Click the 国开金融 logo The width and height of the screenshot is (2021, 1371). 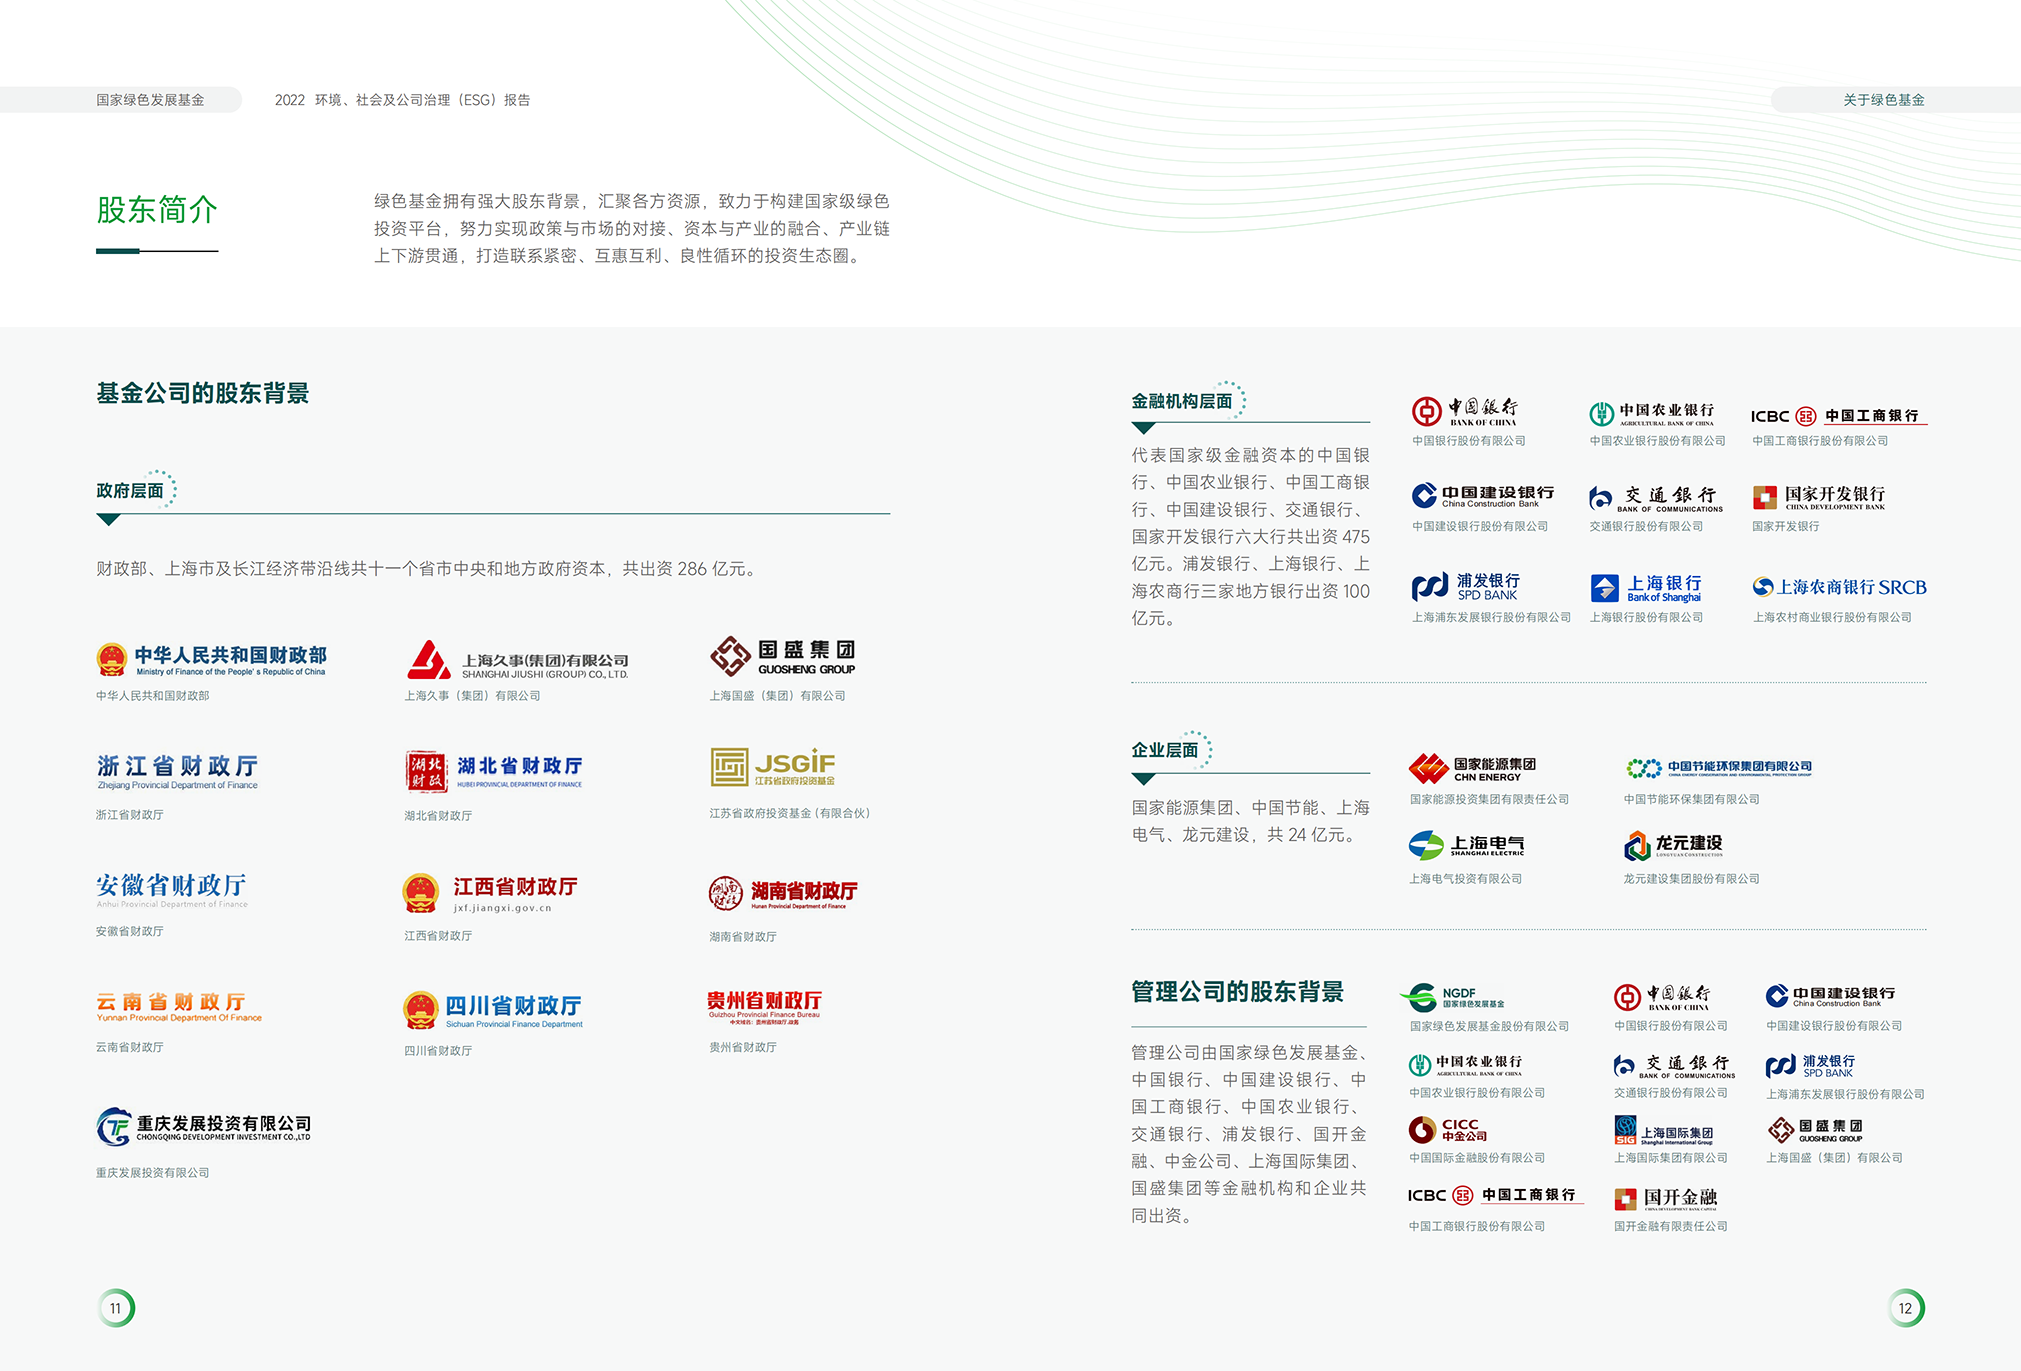(1665, 1198)
